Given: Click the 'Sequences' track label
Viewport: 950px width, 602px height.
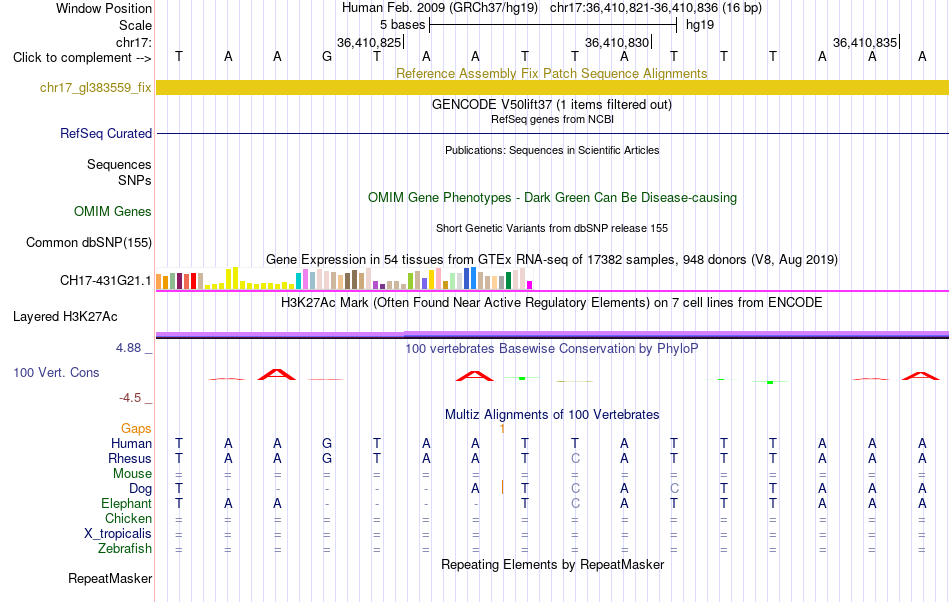Looking at the screenshot, I should click(x=119, y=165).
